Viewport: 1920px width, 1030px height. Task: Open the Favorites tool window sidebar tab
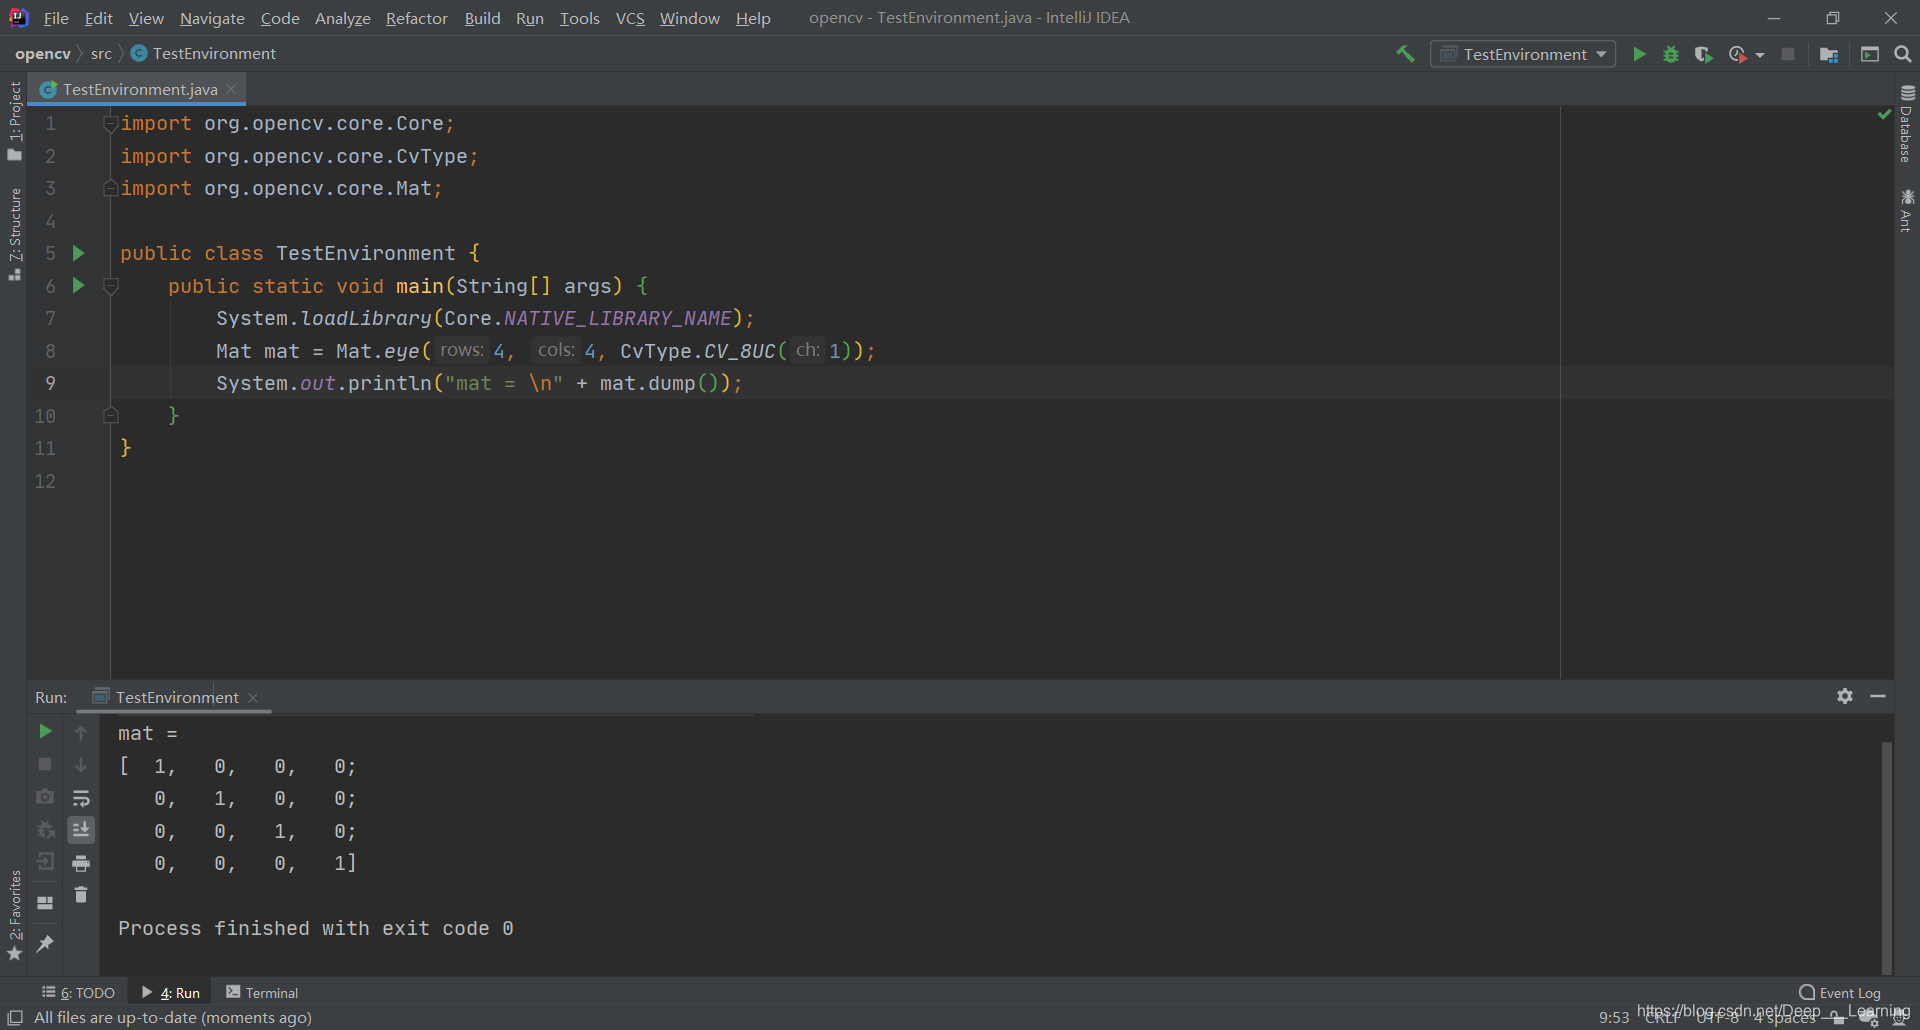14,915
